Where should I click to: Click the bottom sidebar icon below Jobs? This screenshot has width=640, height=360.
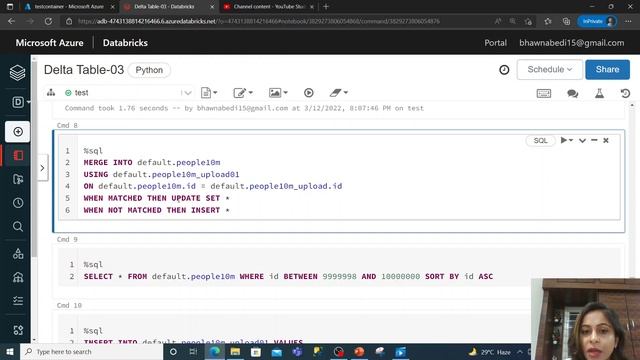[x=18, y=330]
